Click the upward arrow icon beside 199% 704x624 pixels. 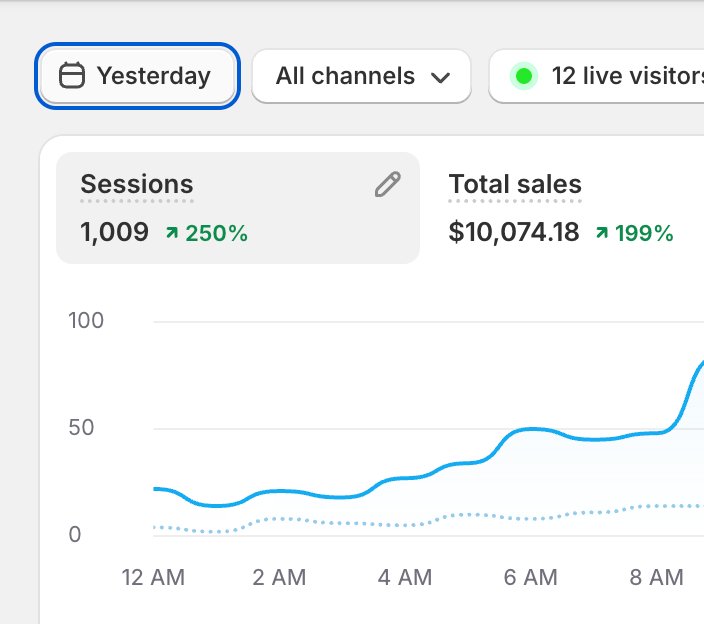coord(602,233)
